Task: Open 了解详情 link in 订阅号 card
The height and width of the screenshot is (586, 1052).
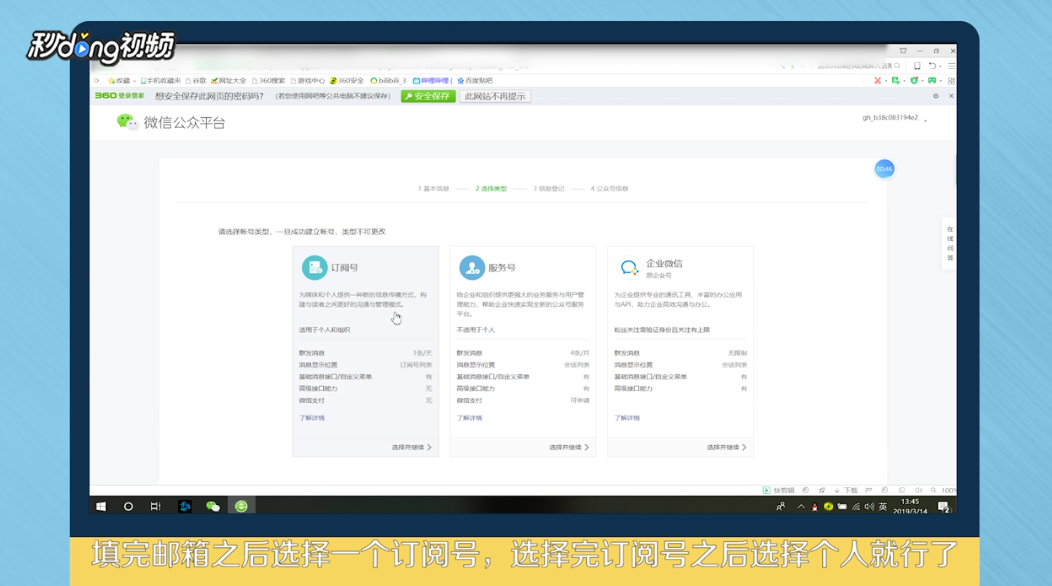Action: click(311, 418)
